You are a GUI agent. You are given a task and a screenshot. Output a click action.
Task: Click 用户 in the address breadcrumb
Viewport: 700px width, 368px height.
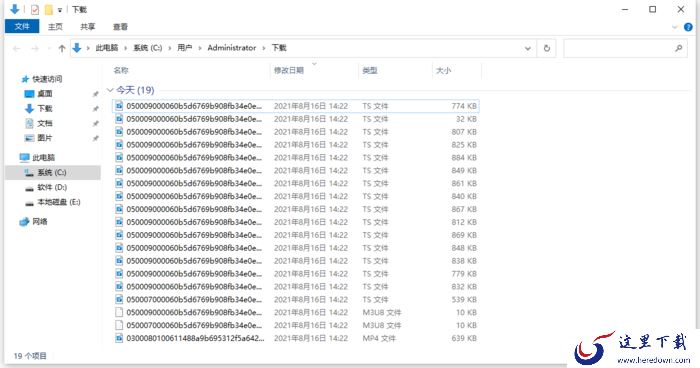tap(185, 48)
